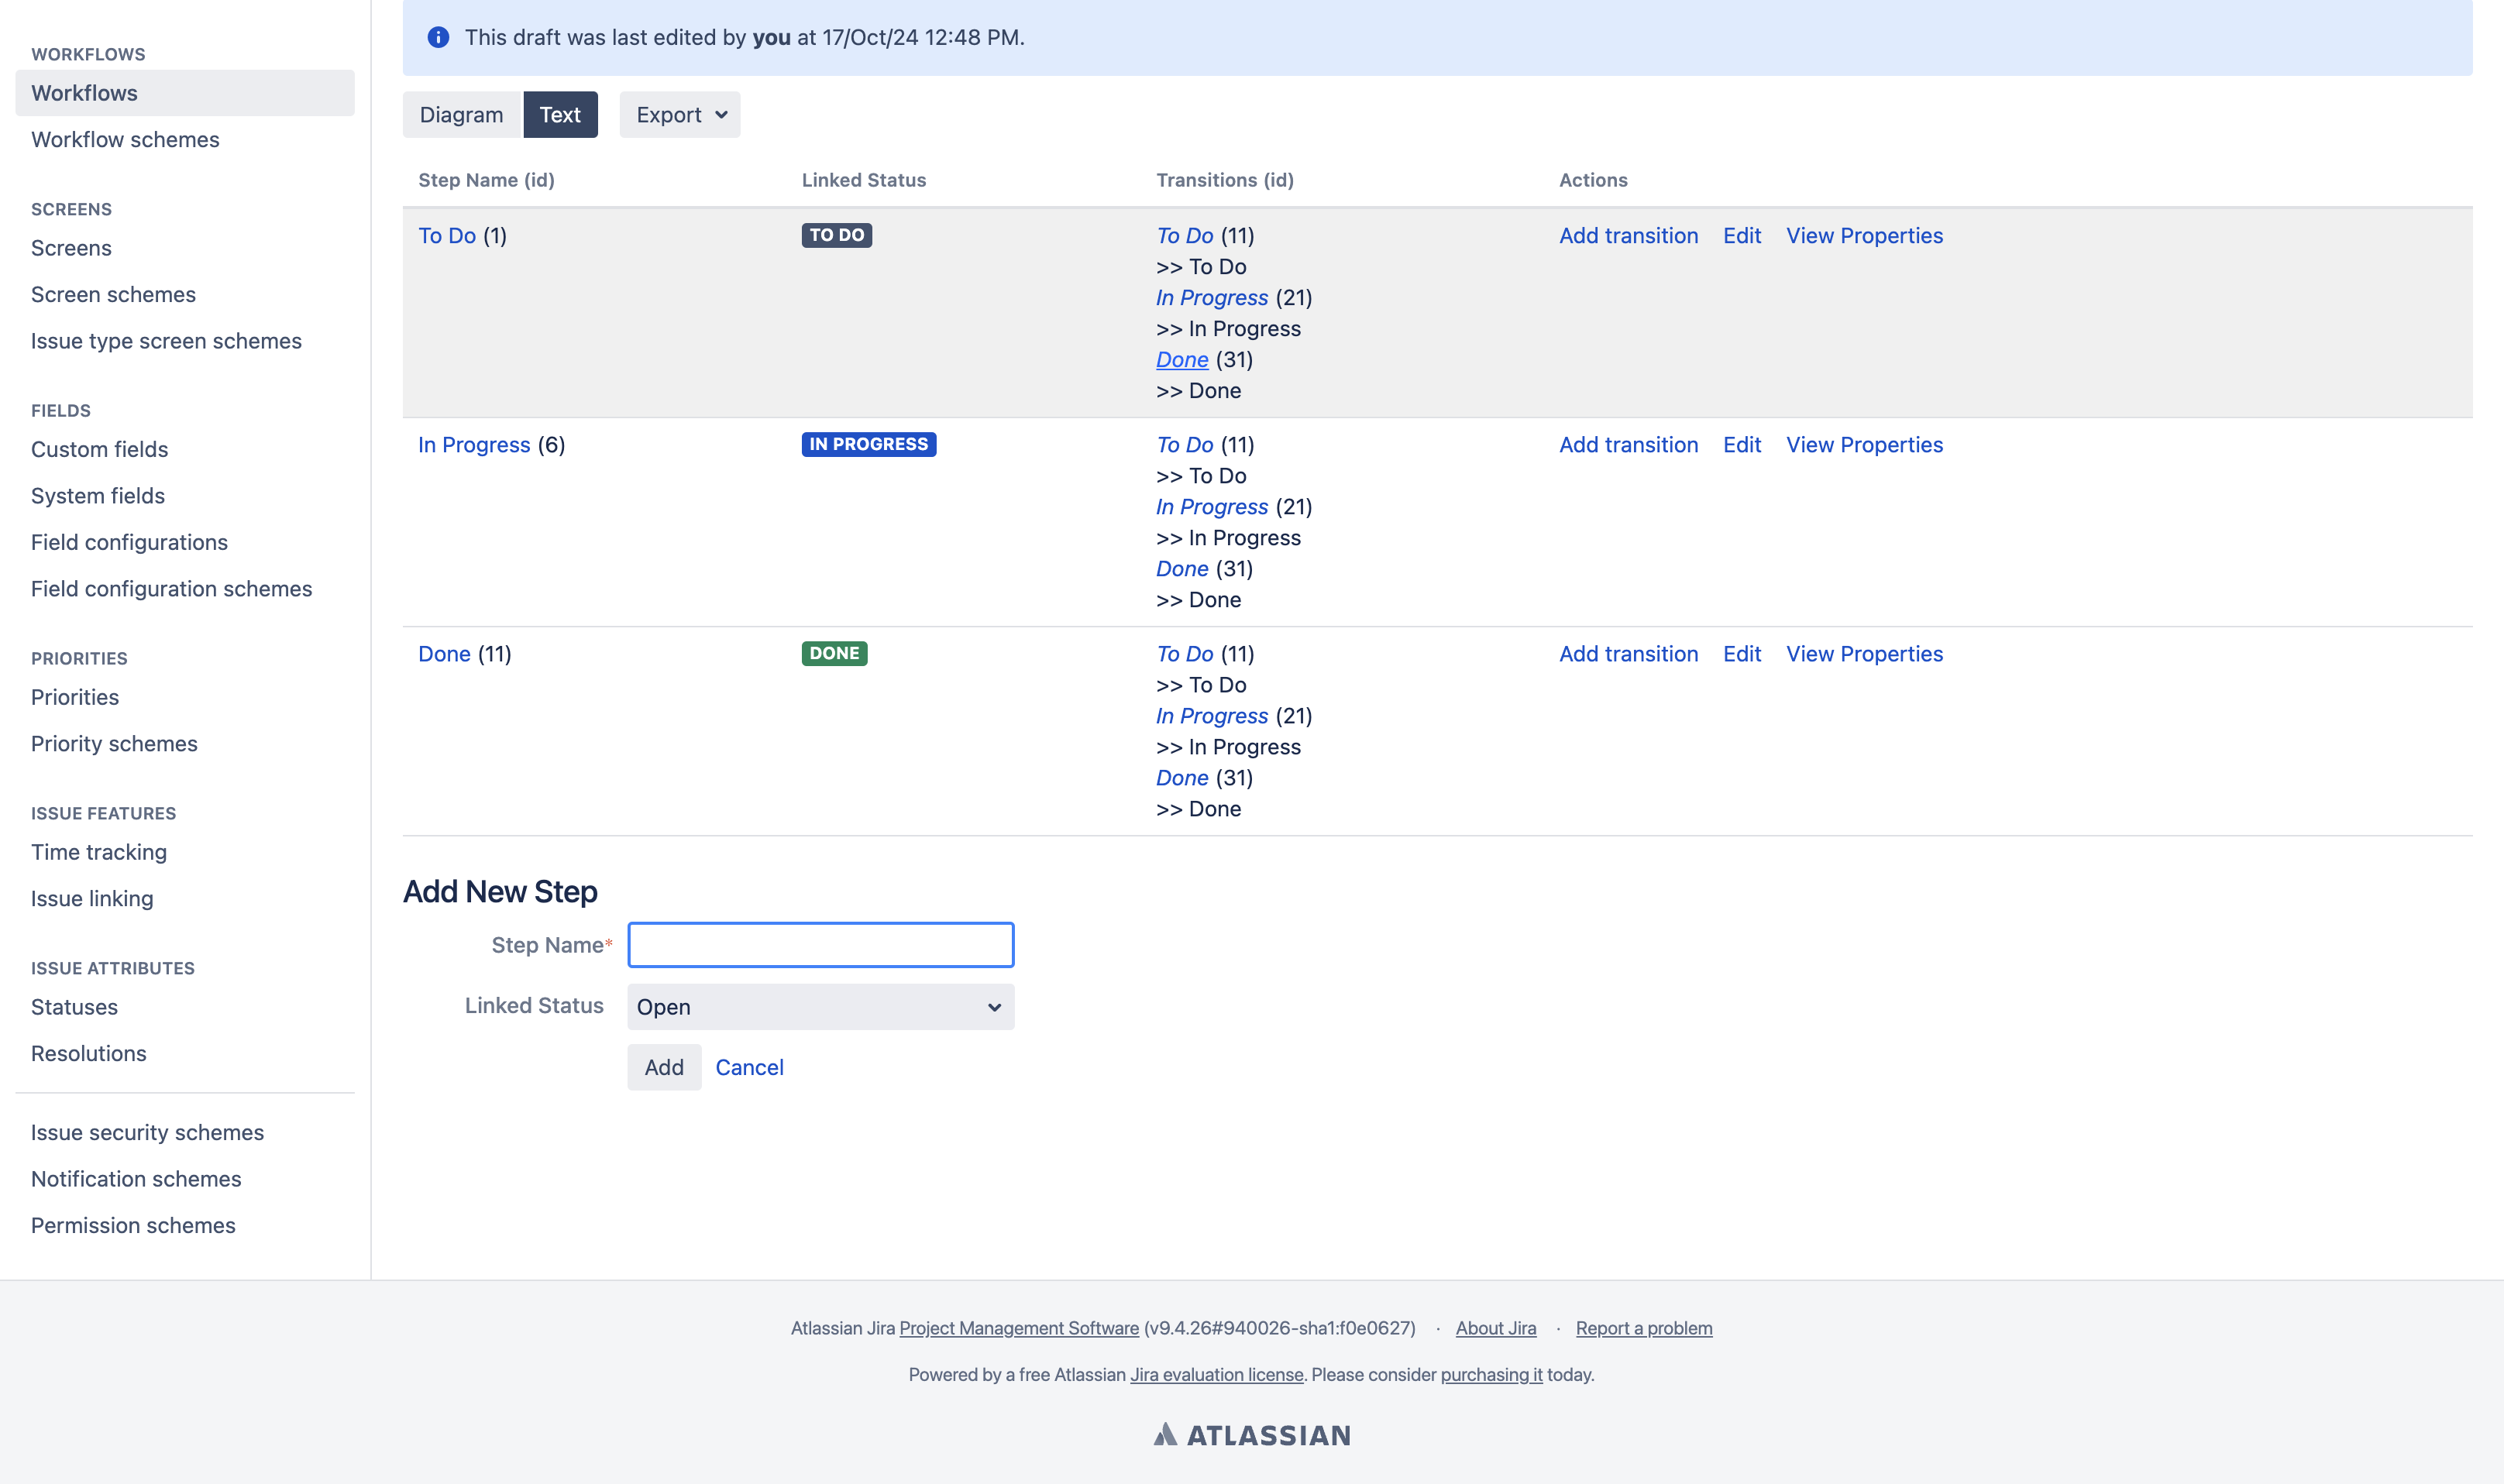Click the To Do step name link
The height and width of the screenshot is (1484, 2504).
tap(445, 235)
